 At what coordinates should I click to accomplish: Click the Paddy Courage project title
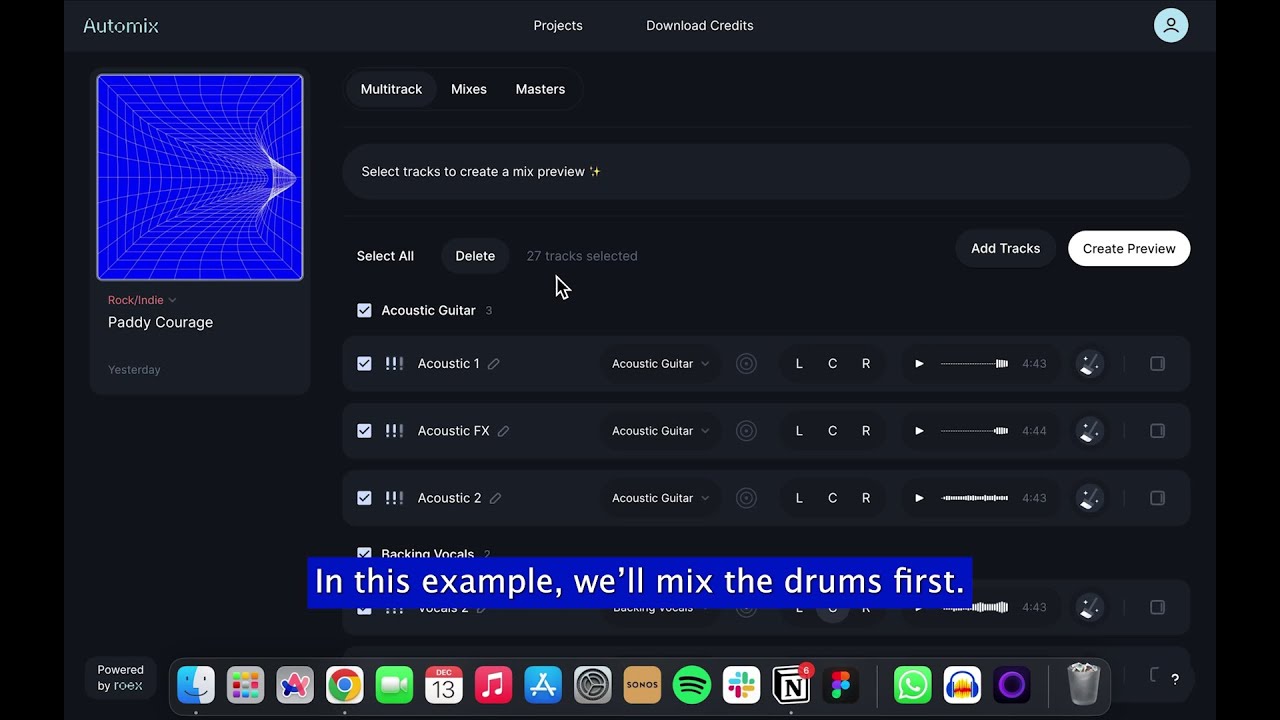(160, 322)
